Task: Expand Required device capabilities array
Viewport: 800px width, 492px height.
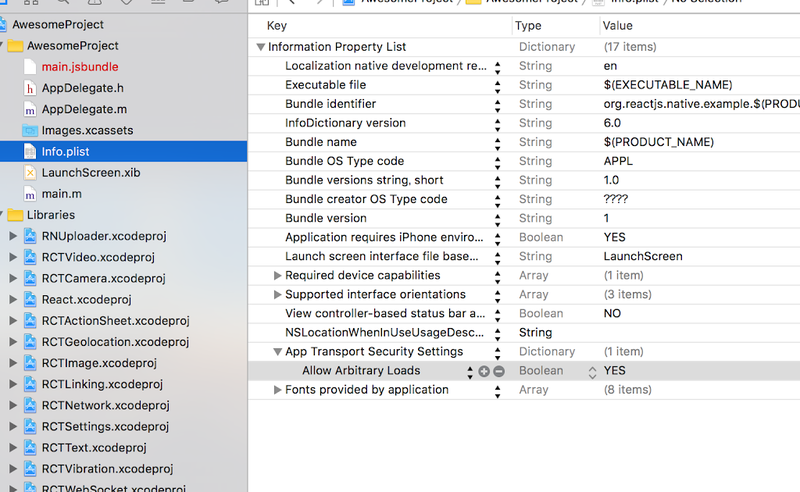Action: tap(278, 276)
